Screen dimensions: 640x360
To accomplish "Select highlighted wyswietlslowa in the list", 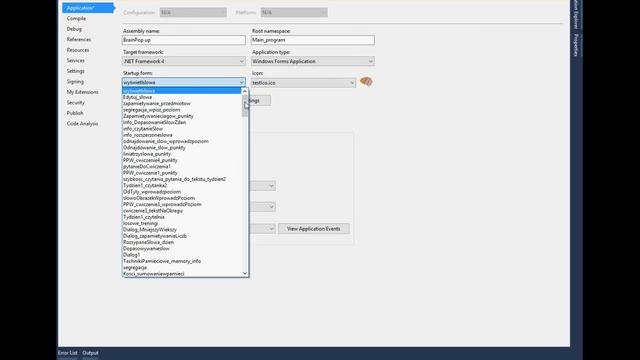I will point(182,91).
